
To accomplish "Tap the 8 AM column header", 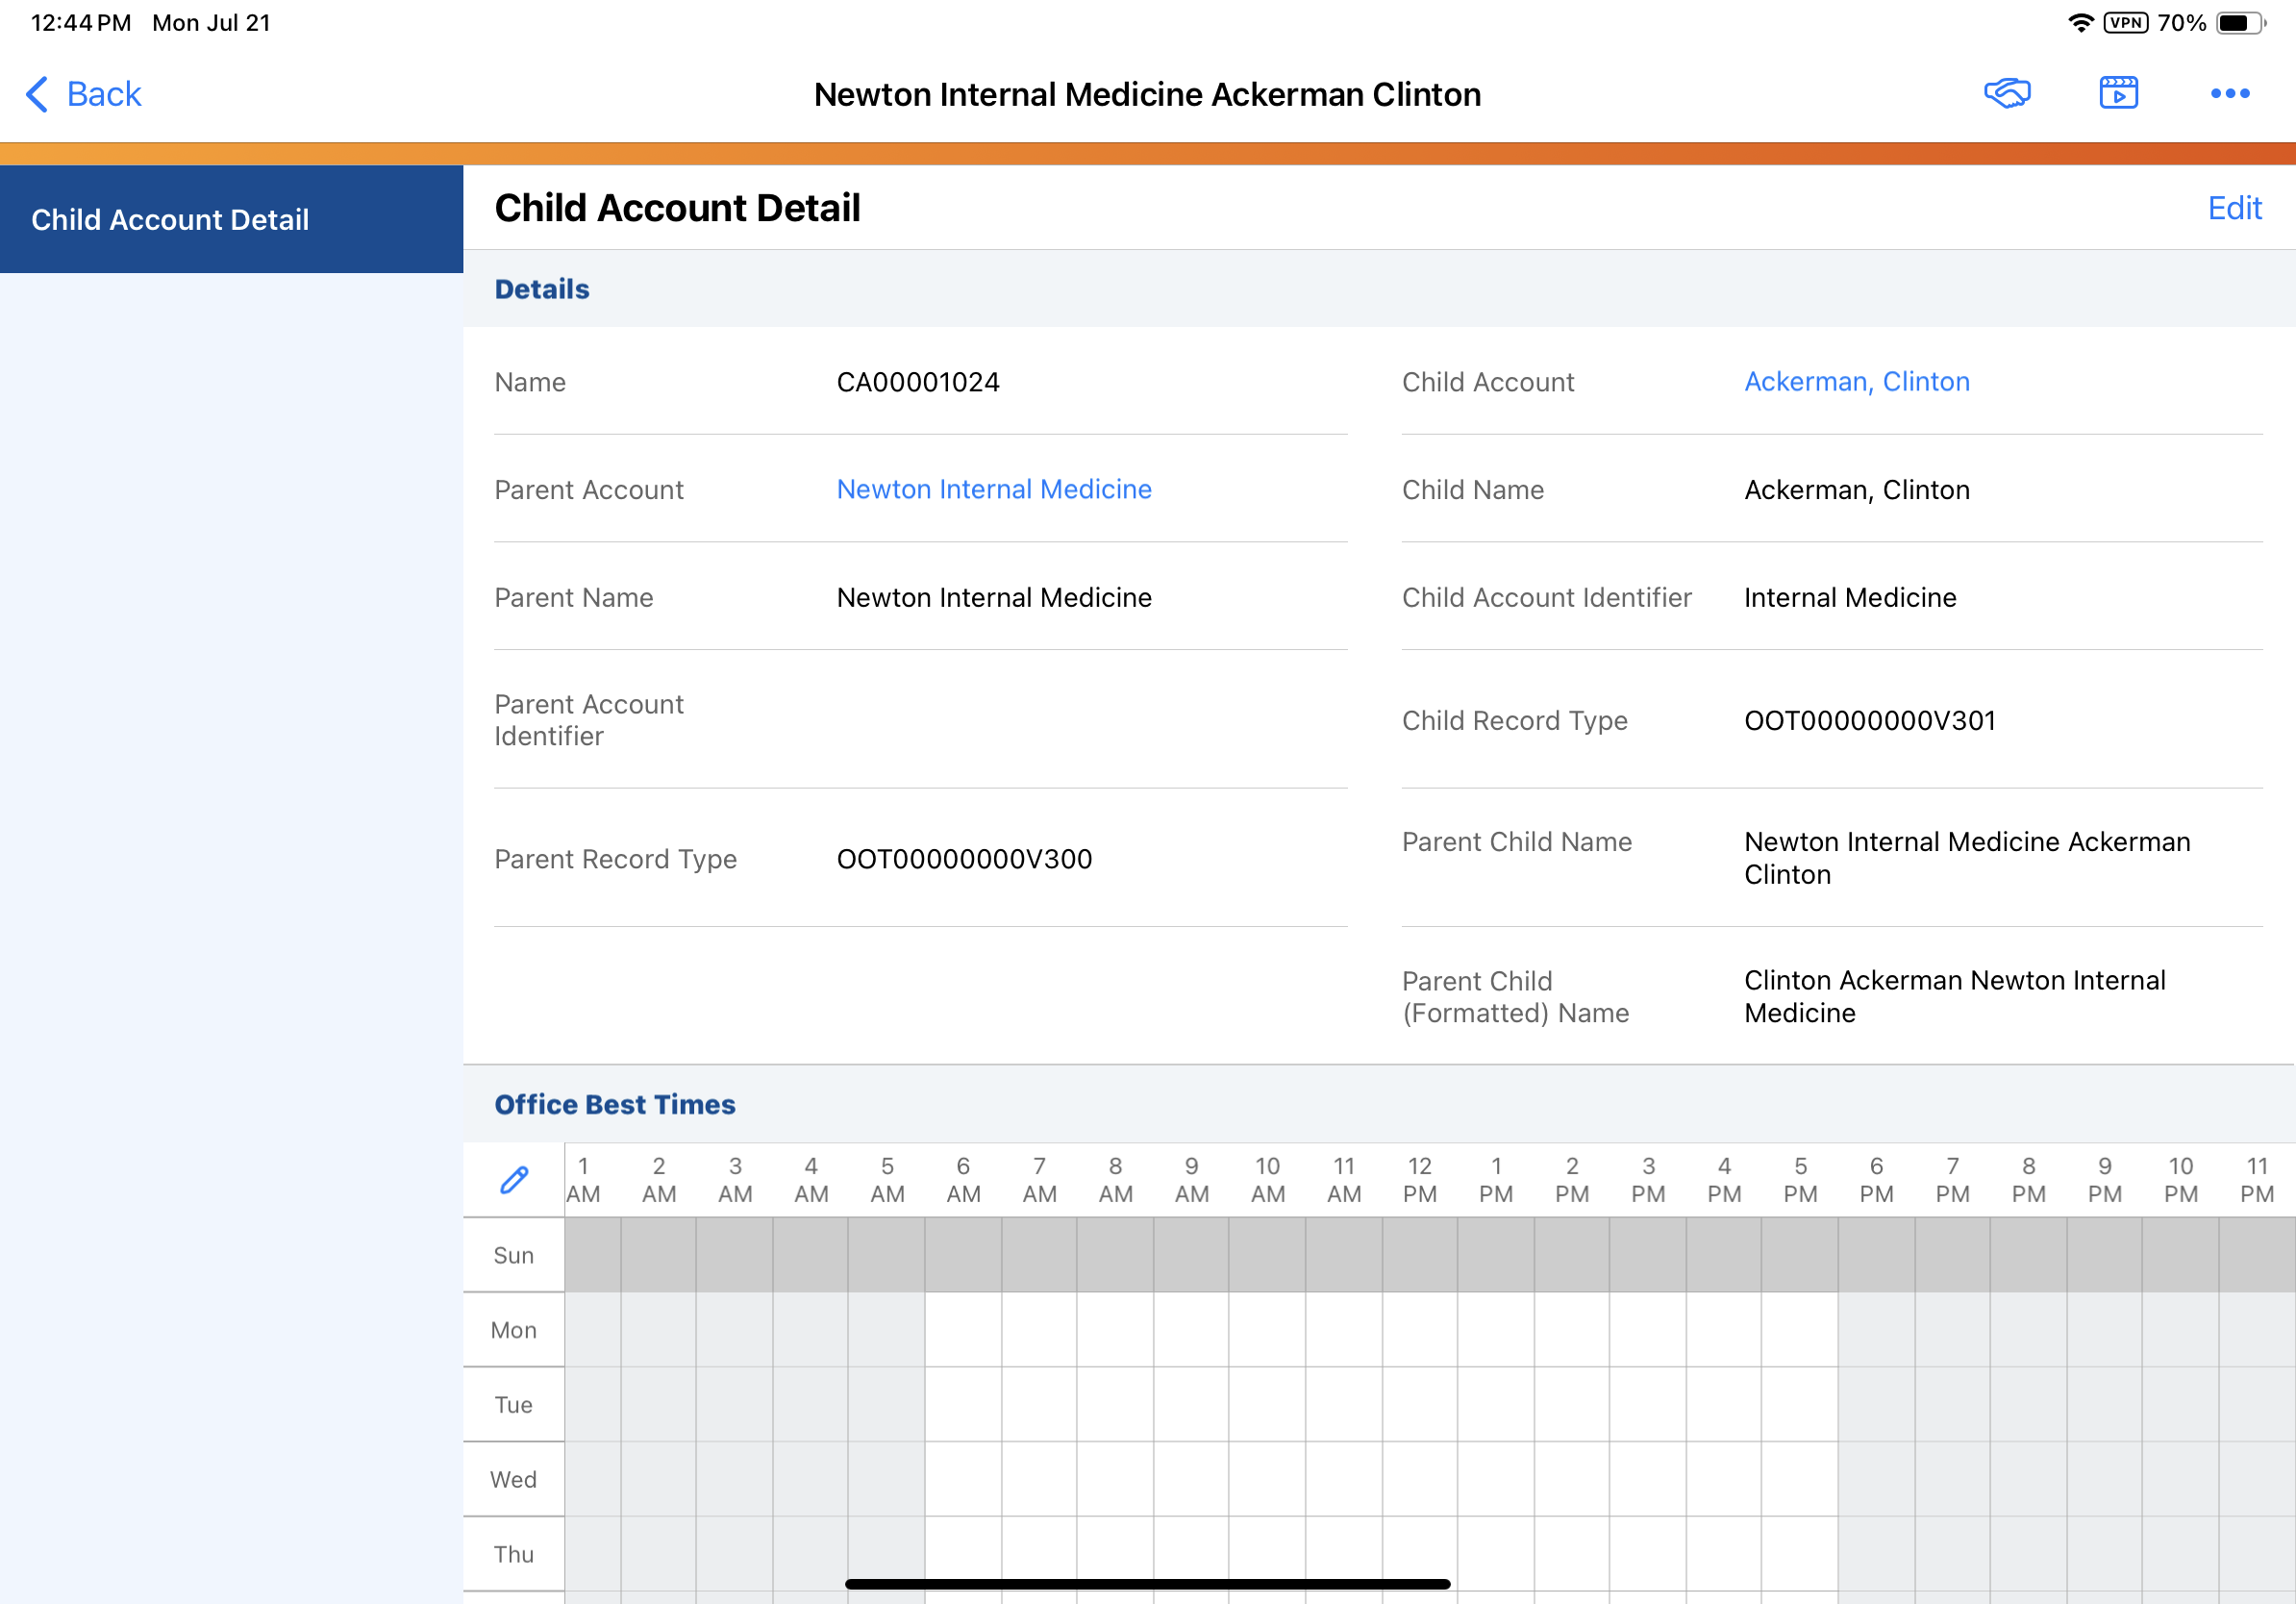I will (x=1115, y=1180).
